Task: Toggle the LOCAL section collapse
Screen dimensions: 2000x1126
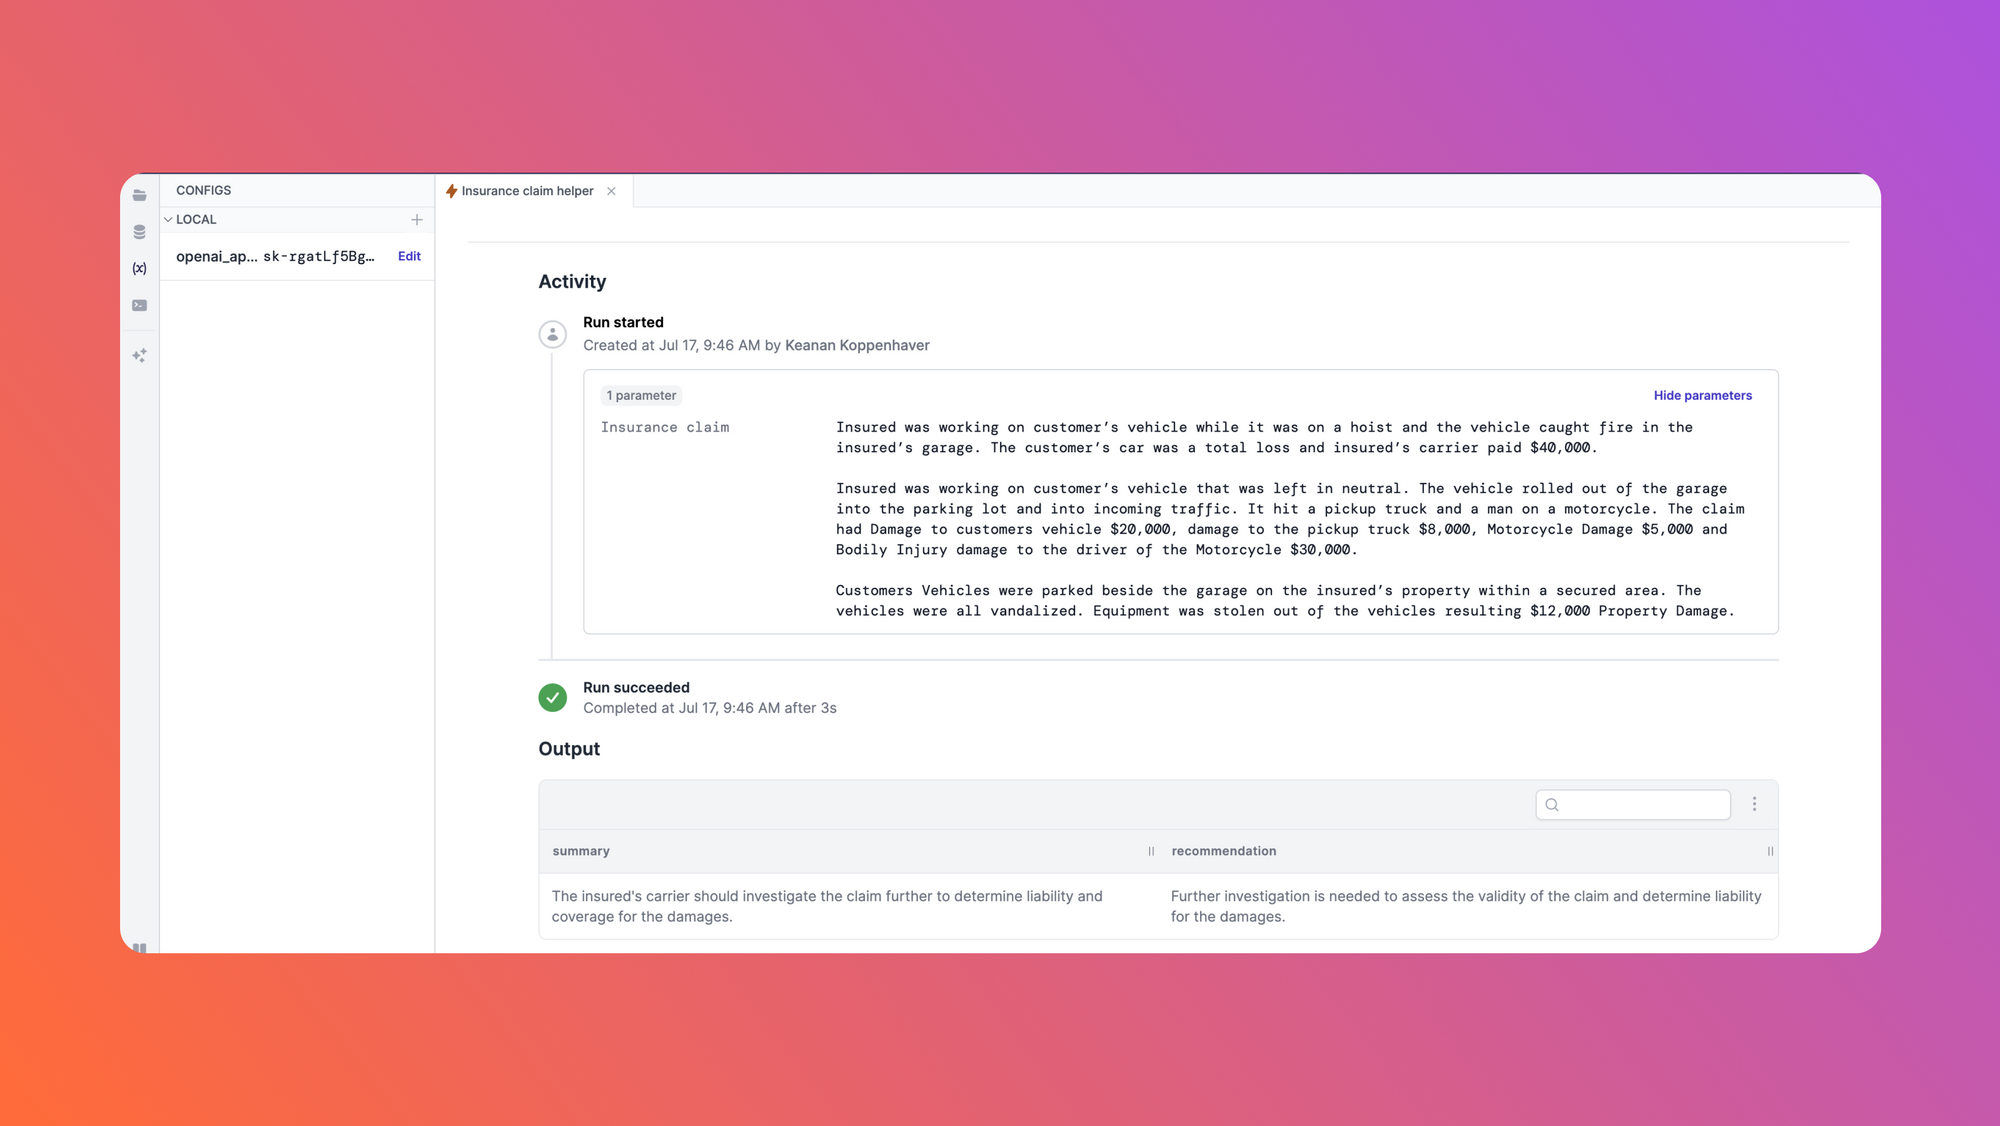Action: pyautogui.click(x=169, y=218)
